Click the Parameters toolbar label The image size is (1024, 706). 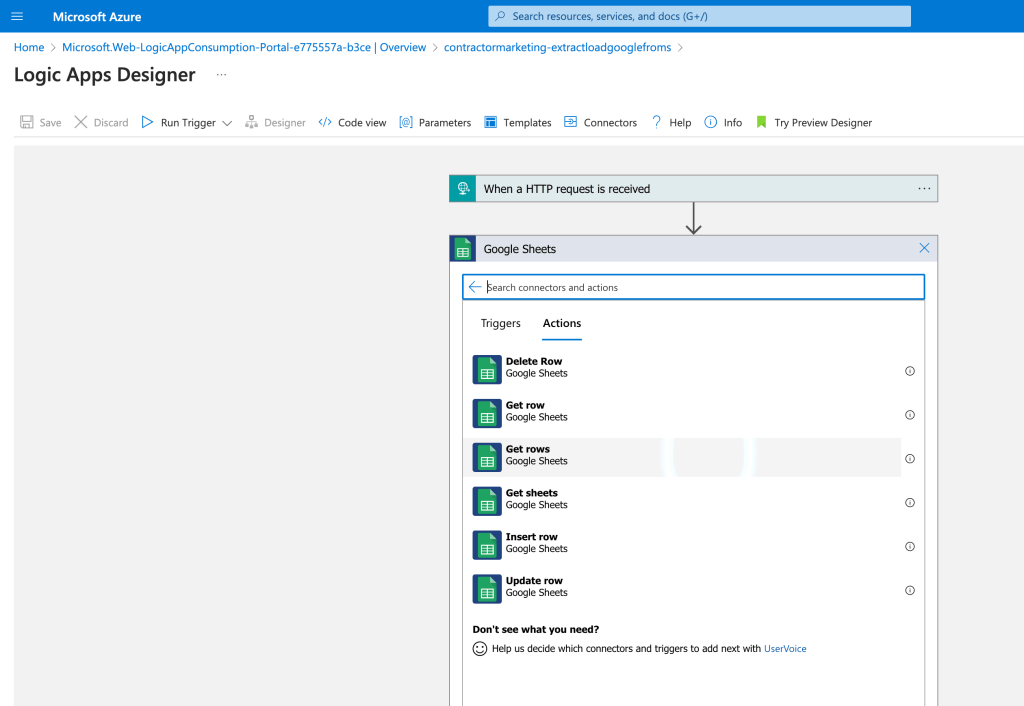(x=445, y=123)
